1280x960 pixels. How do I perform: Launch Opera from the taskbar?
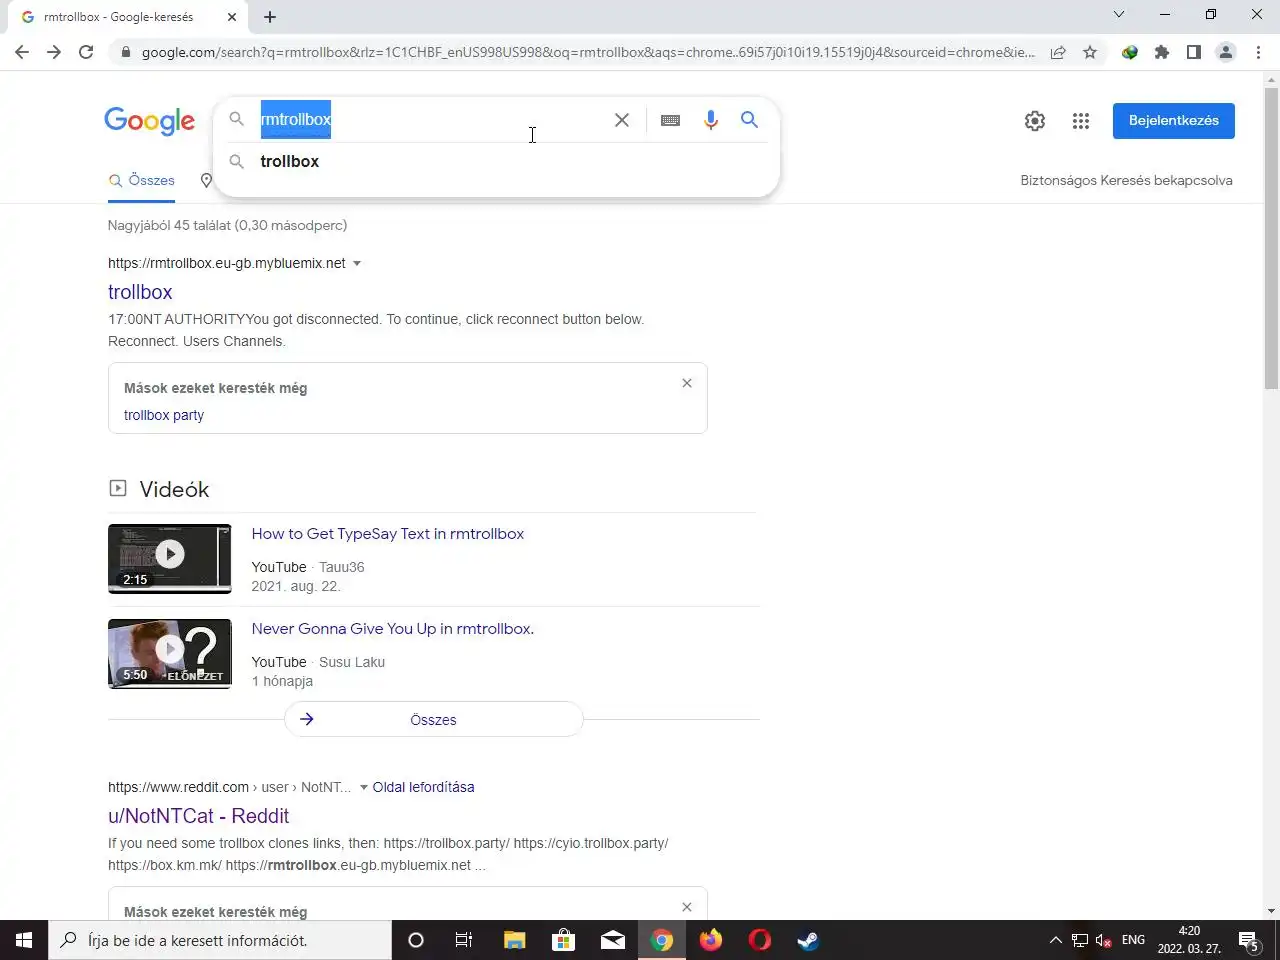click(x=759, y=940)
